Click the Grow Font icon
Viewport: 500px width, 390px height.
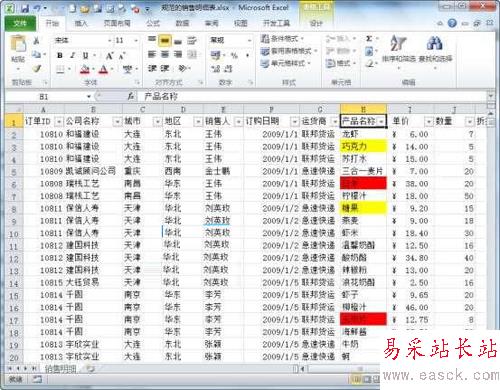click(109, 56)
